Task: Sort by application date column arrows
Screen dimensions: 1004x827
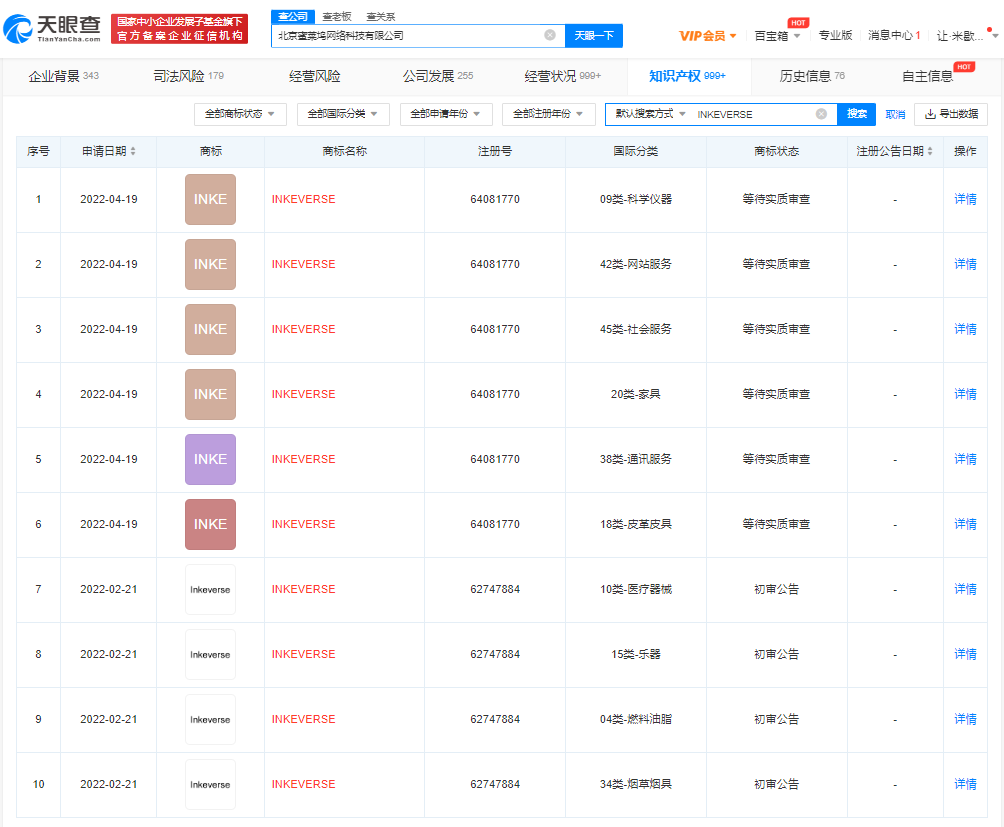Action: click(x=133, y=152)
